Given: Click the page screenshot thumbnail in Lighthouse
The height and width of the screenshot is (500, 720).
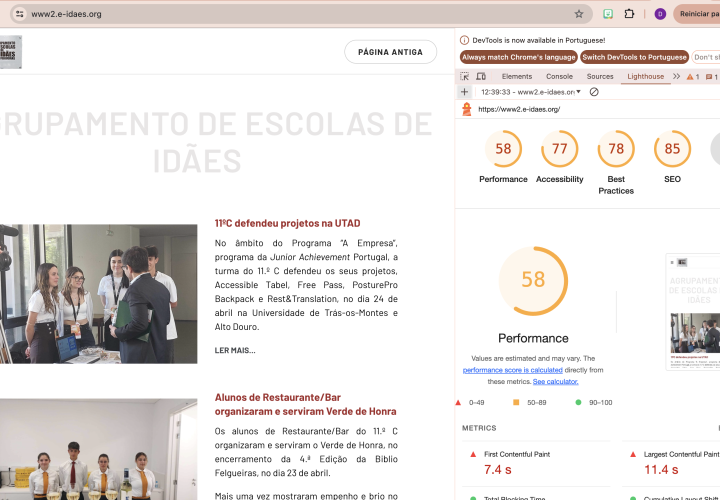Looking at the screenshot, I should pyautogui.click(x=693, y=311).
